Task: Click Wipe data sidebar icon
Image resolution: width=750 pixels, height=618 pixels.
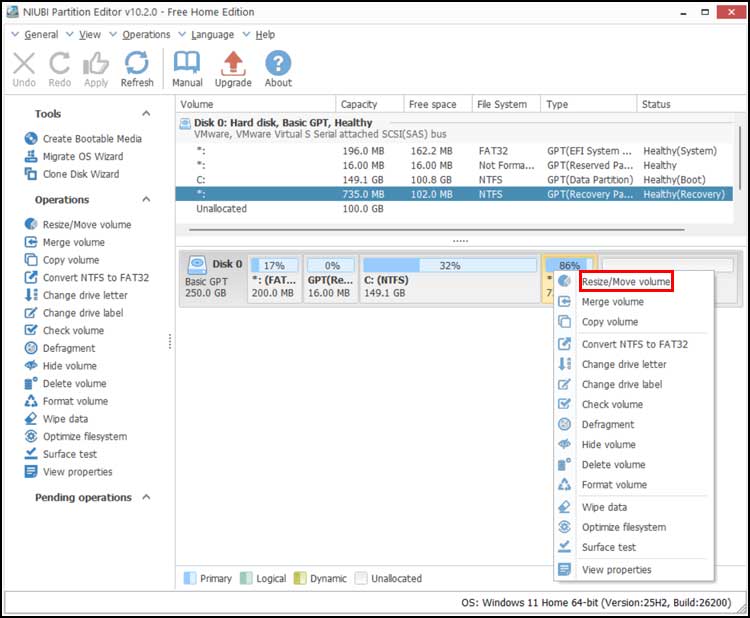Action: click(31, 419)
